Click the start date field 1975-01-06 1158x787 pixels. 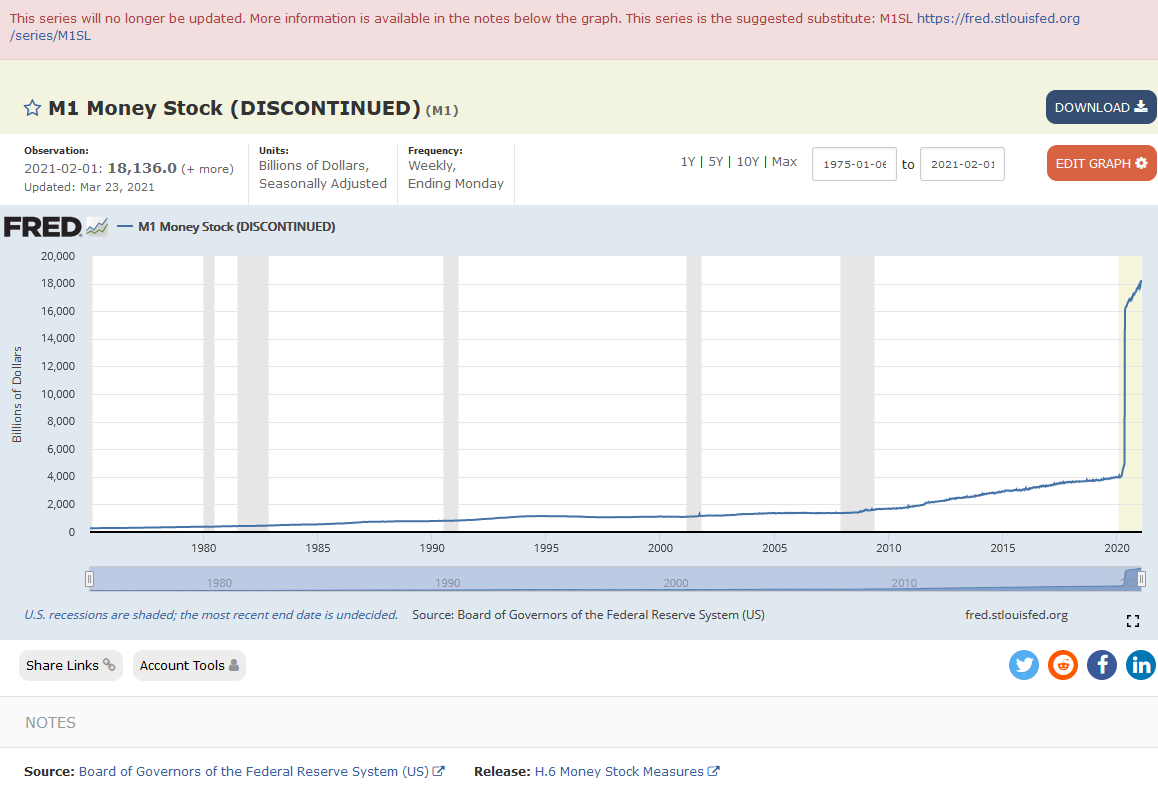[x=854, y=164]
